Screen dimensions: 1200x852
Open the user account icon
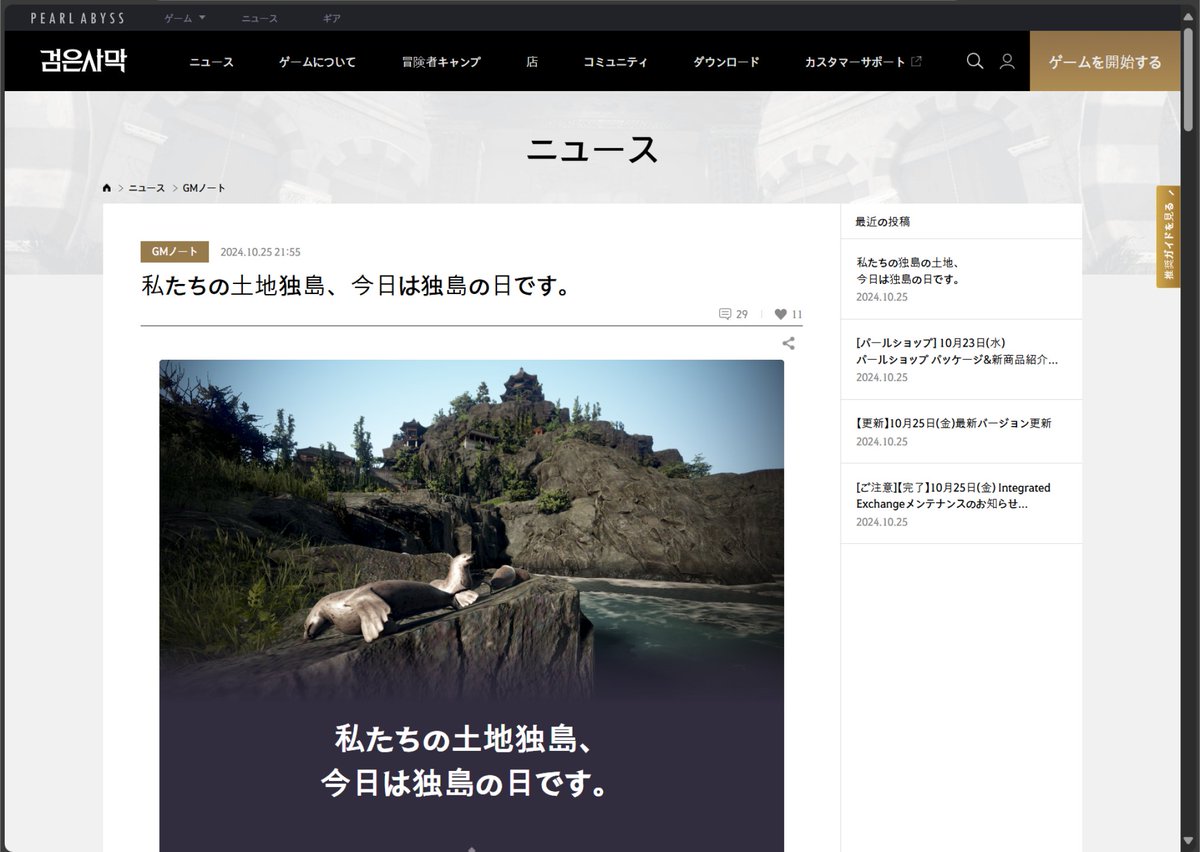point(1007,61)
